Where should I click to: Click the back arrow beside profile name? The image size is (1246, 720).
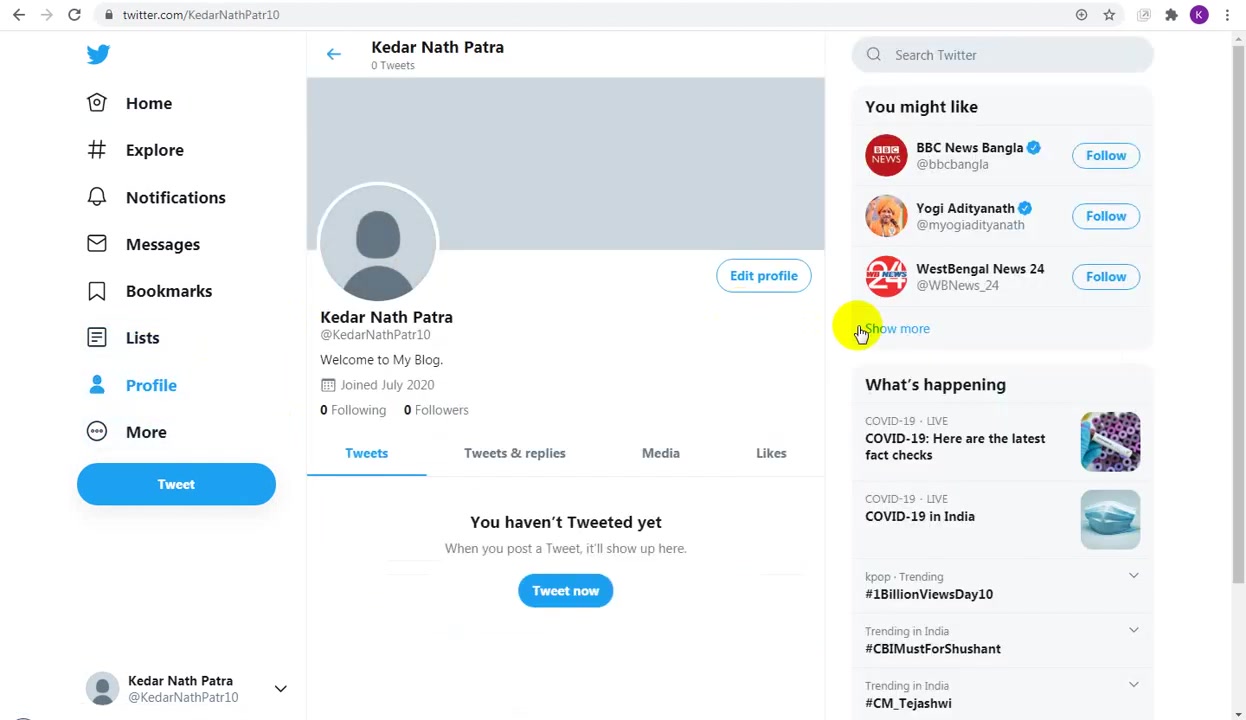click(x=334, y=54)
